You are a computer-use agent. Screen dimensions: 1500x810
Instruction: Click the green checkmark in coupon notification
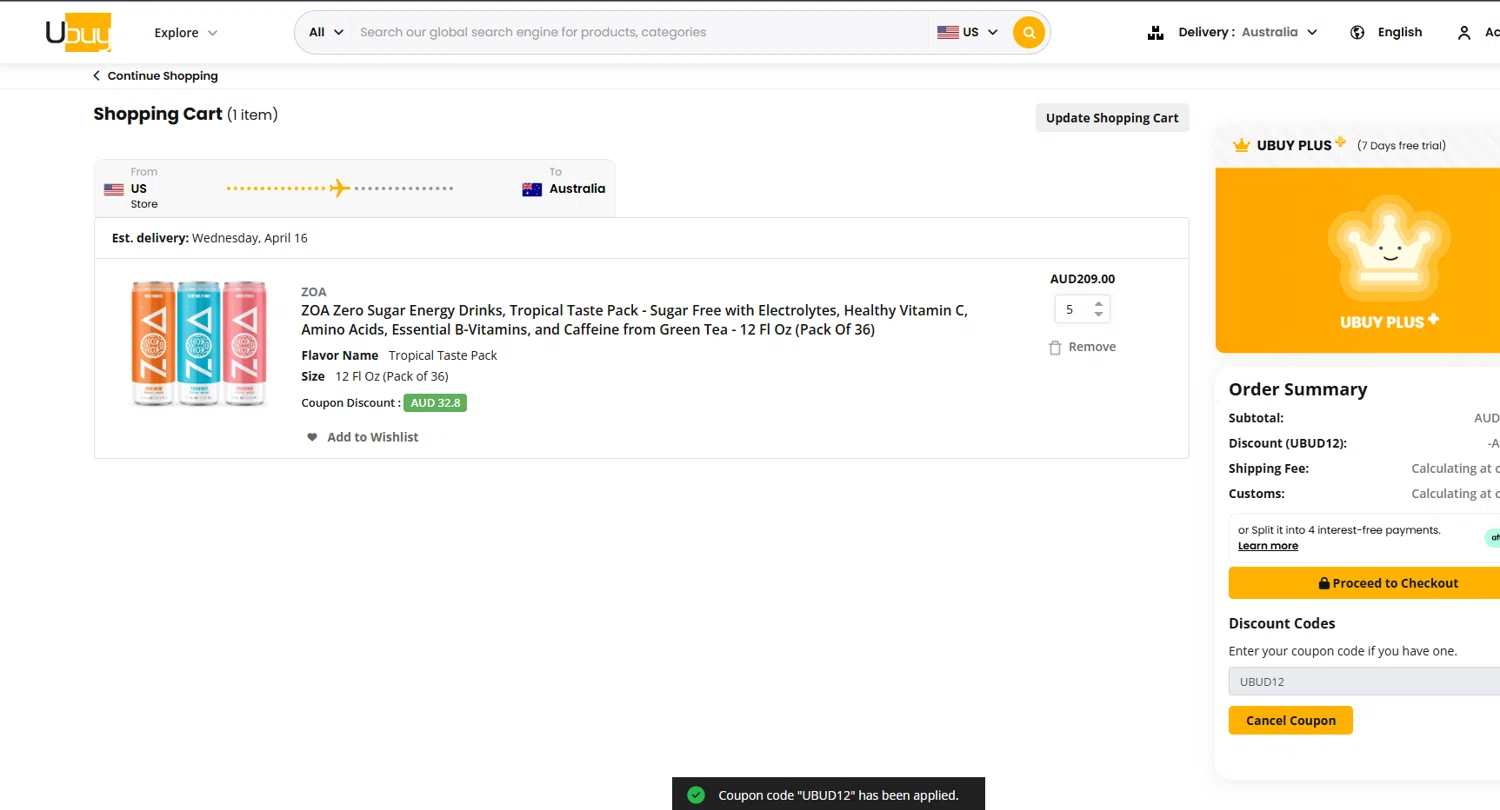click(x=696, y=795)
